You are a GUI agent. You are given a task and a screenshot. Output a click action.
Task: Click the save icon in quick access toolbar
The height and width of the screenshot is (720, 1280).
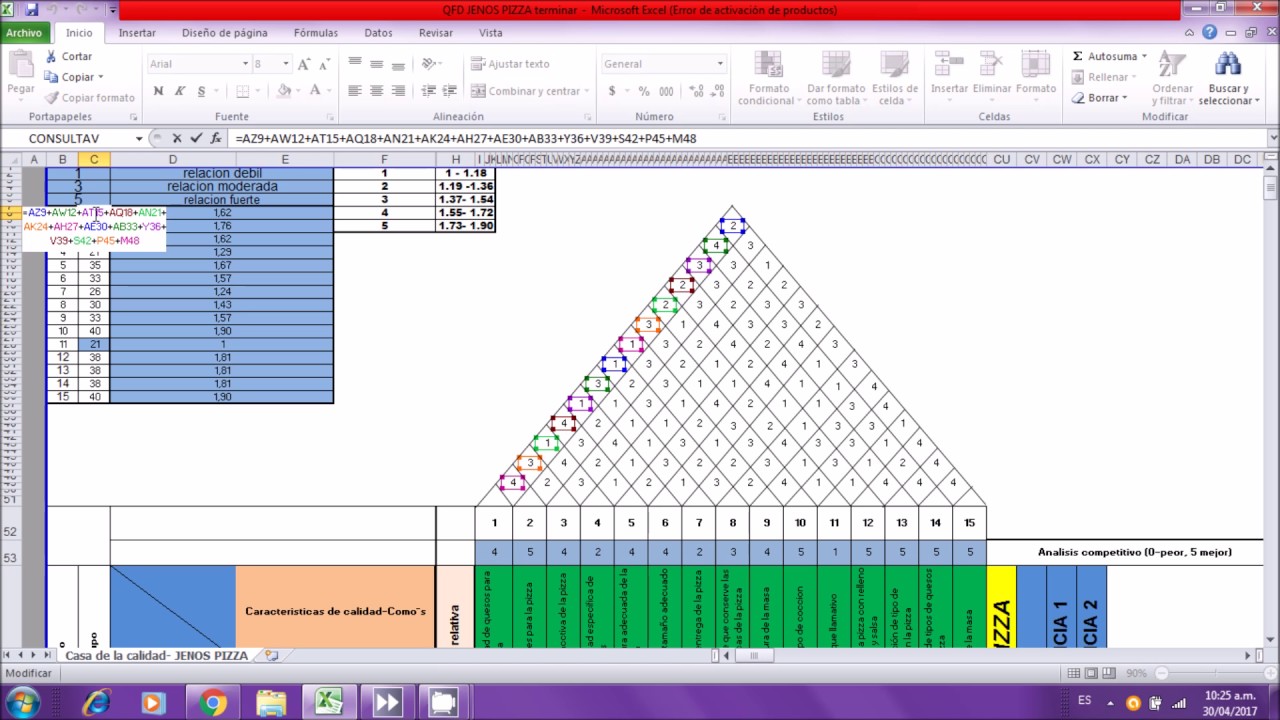[31, 10]
